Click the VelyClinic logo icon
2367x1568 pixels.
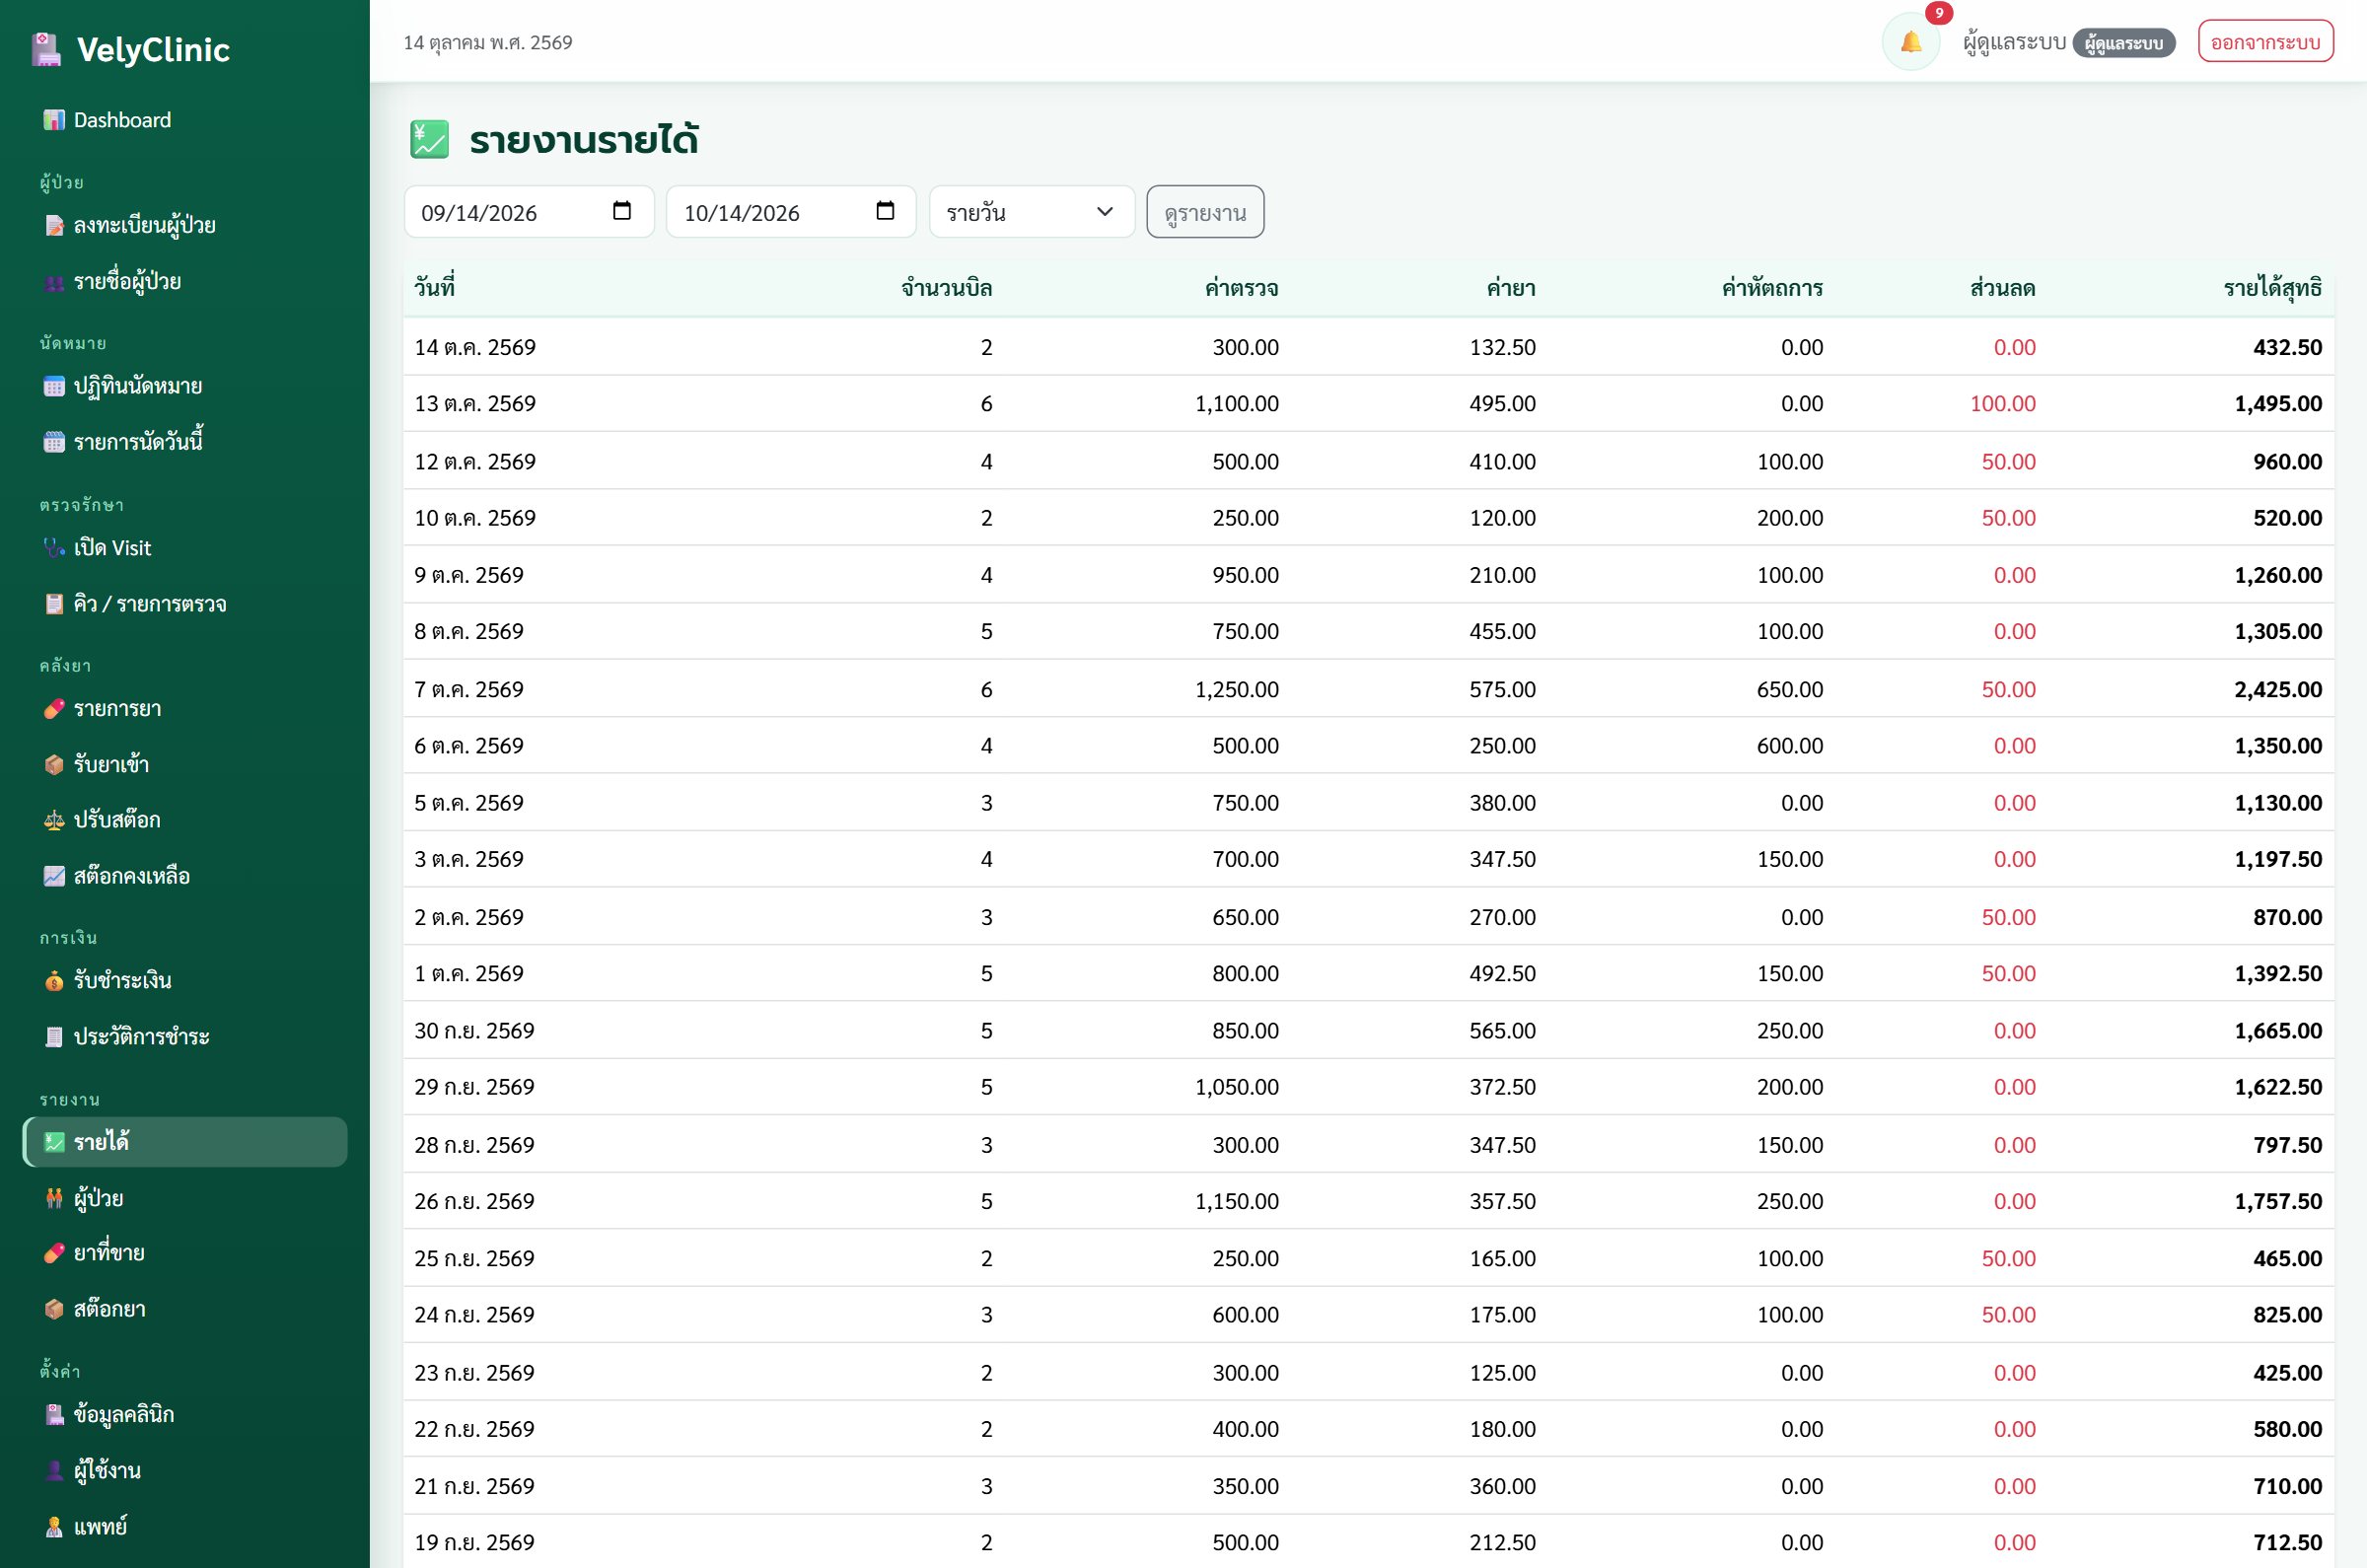coord(46,49)
